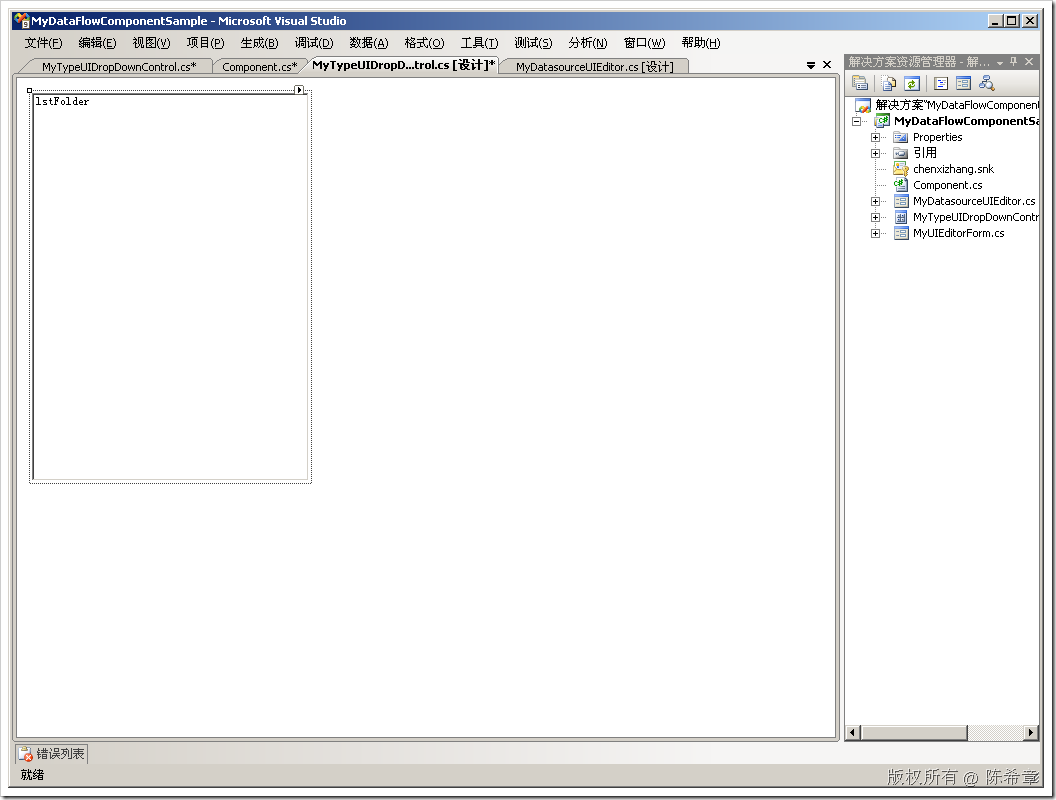
Task: Click MyUIEditorForm.cs form icon
Action: pyautogui.click(x=900, y=234)
